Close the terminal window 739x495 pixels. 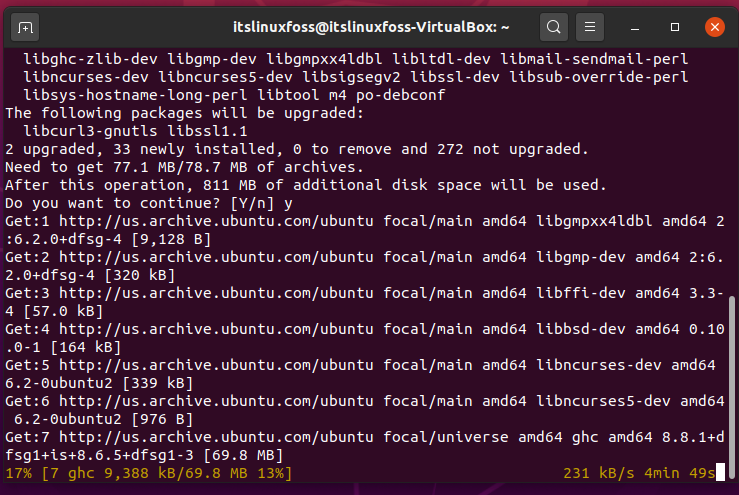714,27
